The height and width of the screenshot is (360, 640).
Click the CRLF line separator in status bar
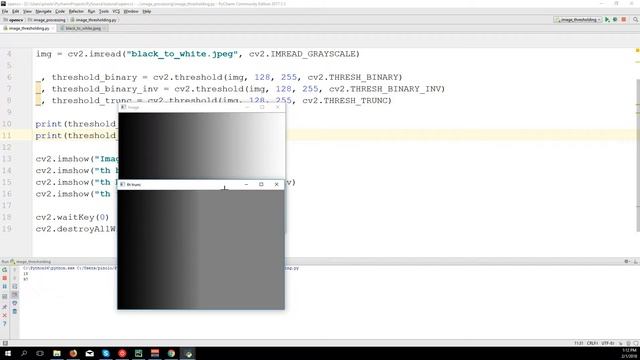pyautogui.click(x=592, y=343)
